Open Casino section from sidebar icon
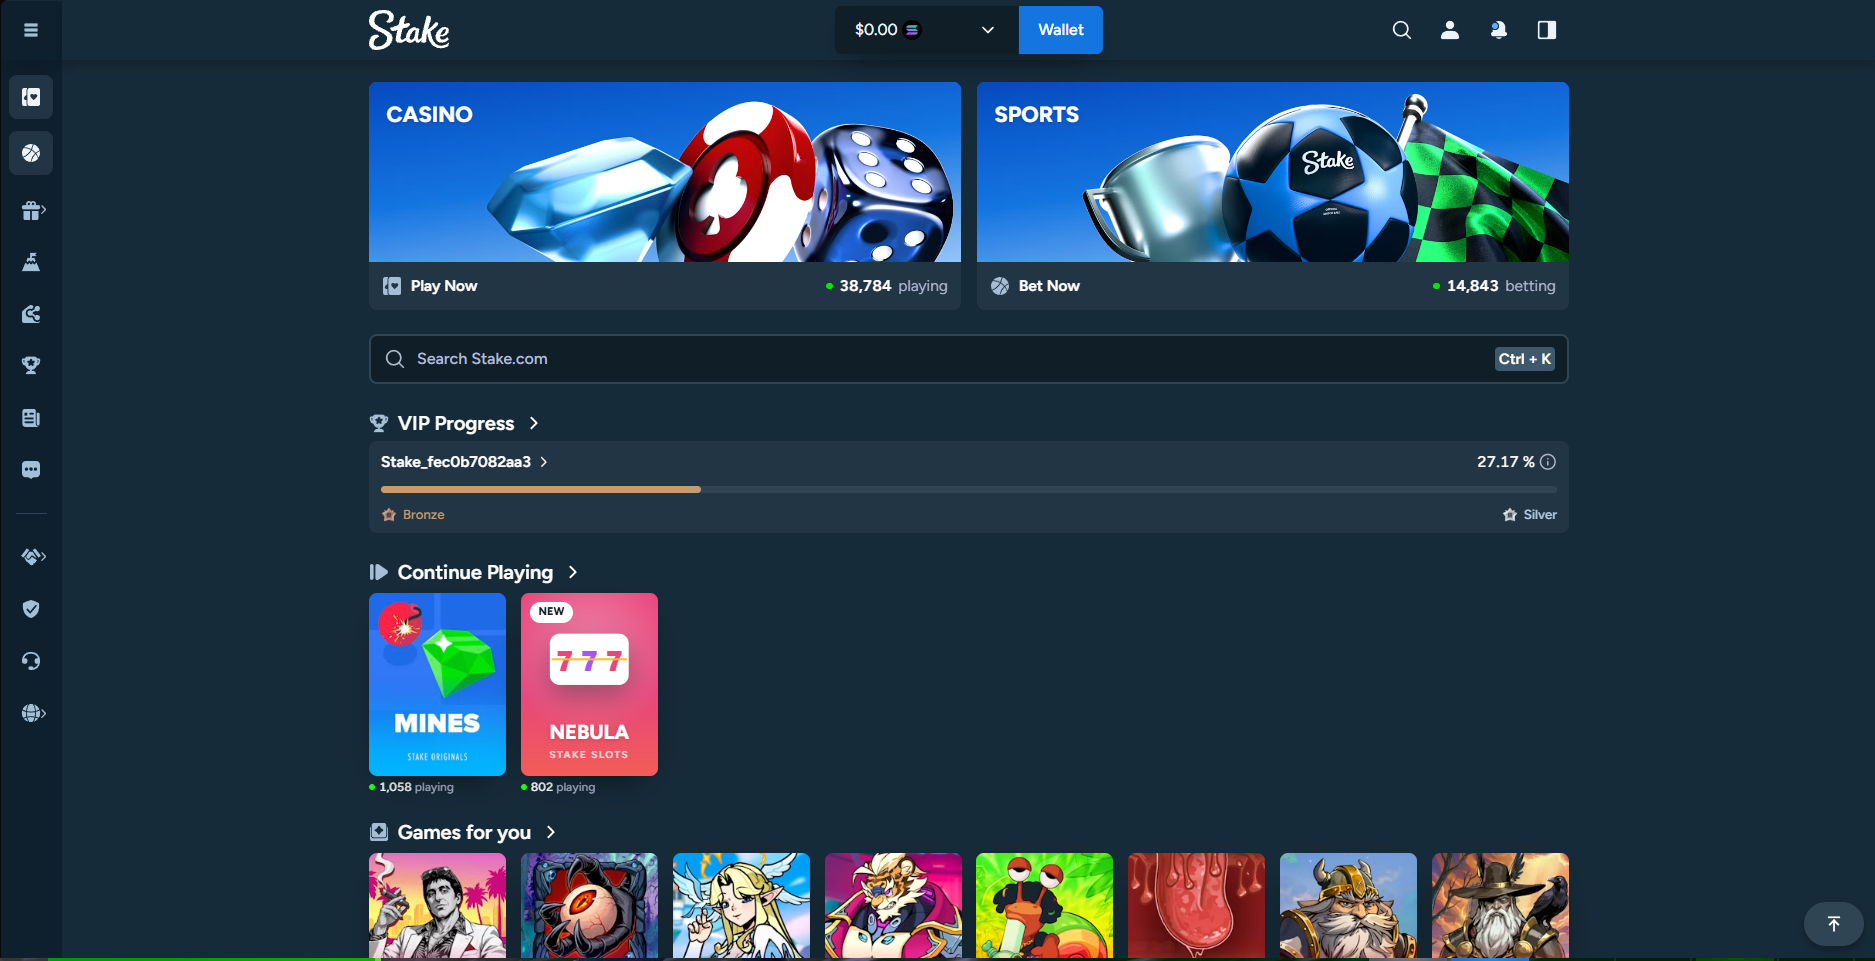Image resolution: width=1875 pixels, height=961 pixels. click(x=31, y=97)
